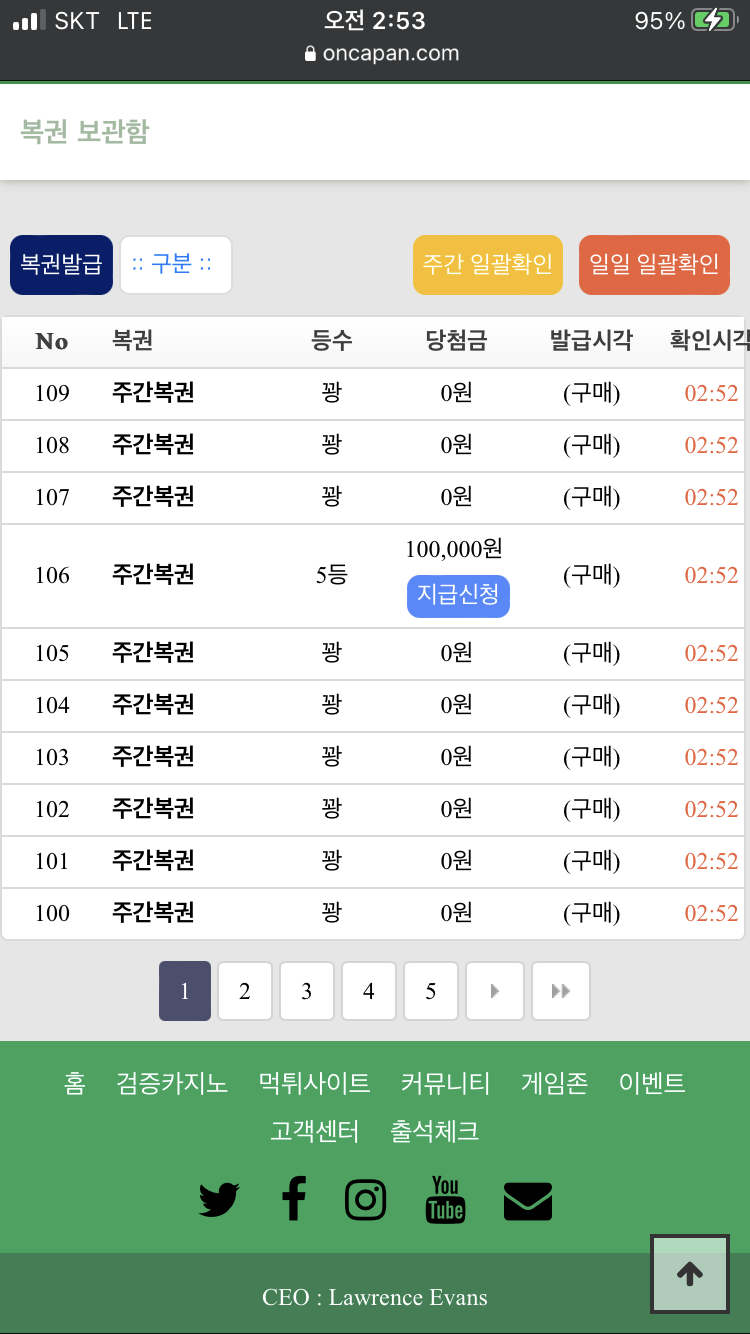Click the 등수 column header

coord(332,342)
